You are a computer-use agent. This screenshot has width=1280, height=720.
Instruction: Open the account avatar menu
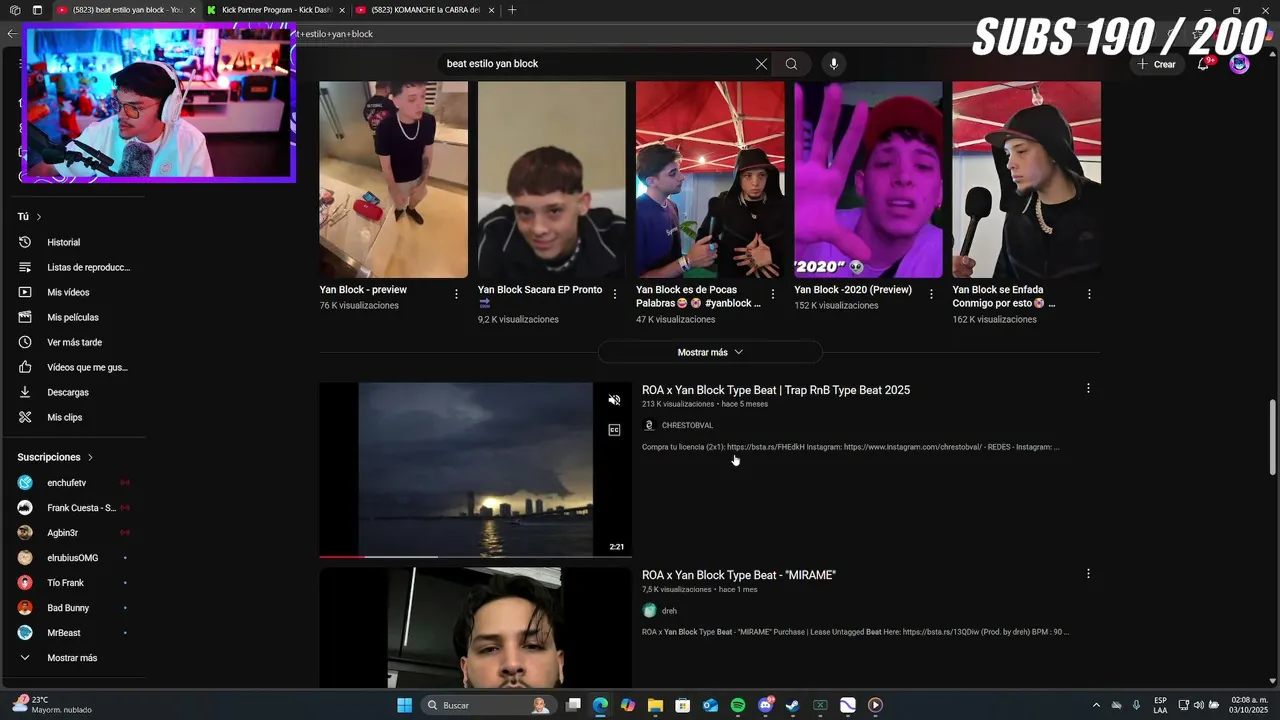[1239, 64]
